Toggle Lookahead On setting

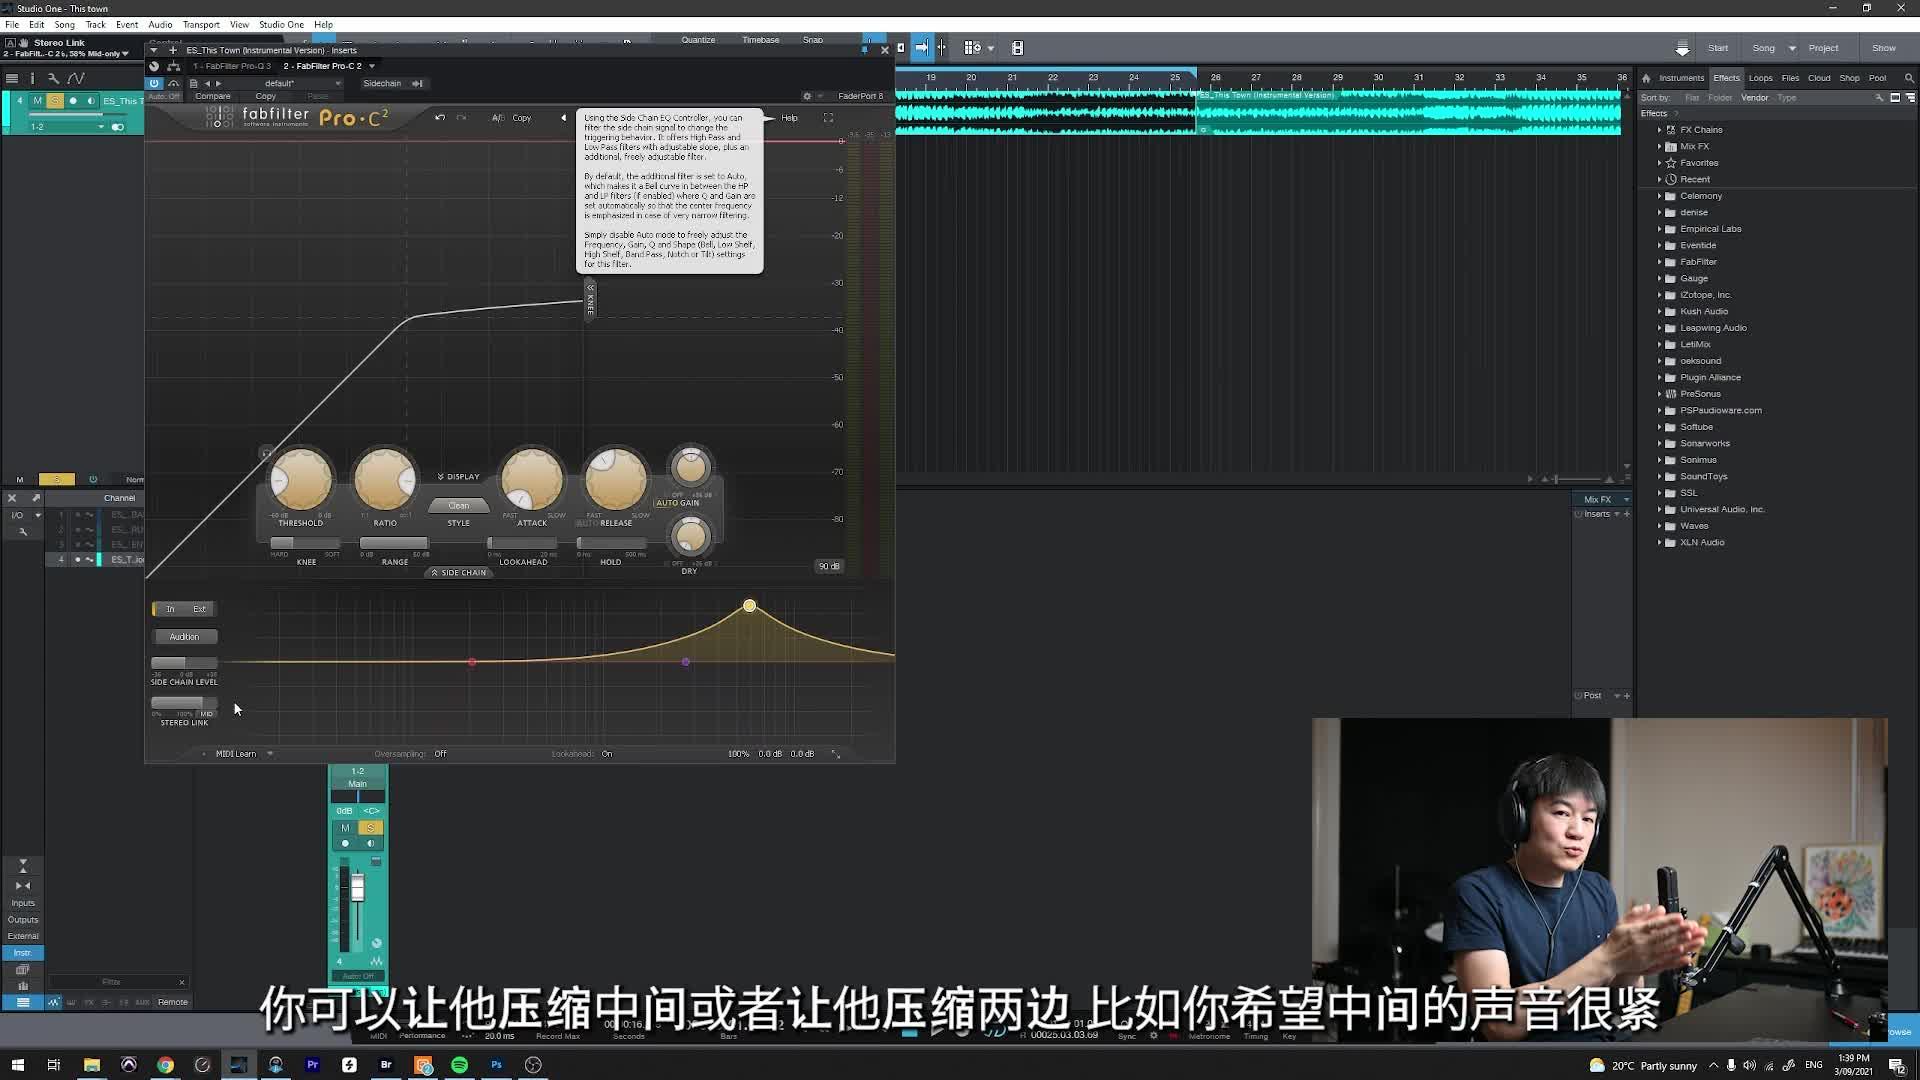pos(607,754)
